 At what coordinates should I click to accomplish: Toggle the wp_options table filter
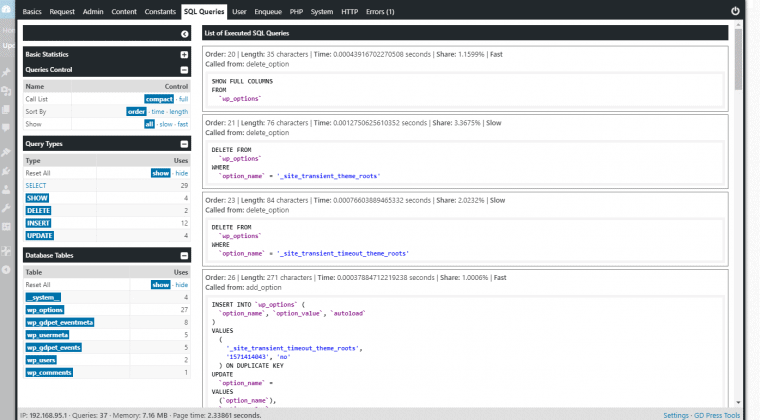coord(45,310)
